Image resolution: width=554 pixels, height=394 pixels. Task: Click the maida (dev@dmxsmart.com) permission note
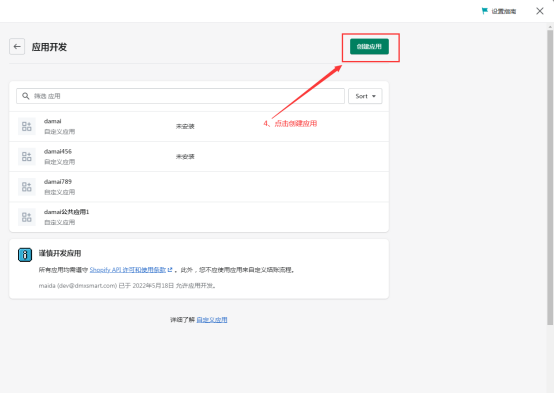tap(127, 286)
